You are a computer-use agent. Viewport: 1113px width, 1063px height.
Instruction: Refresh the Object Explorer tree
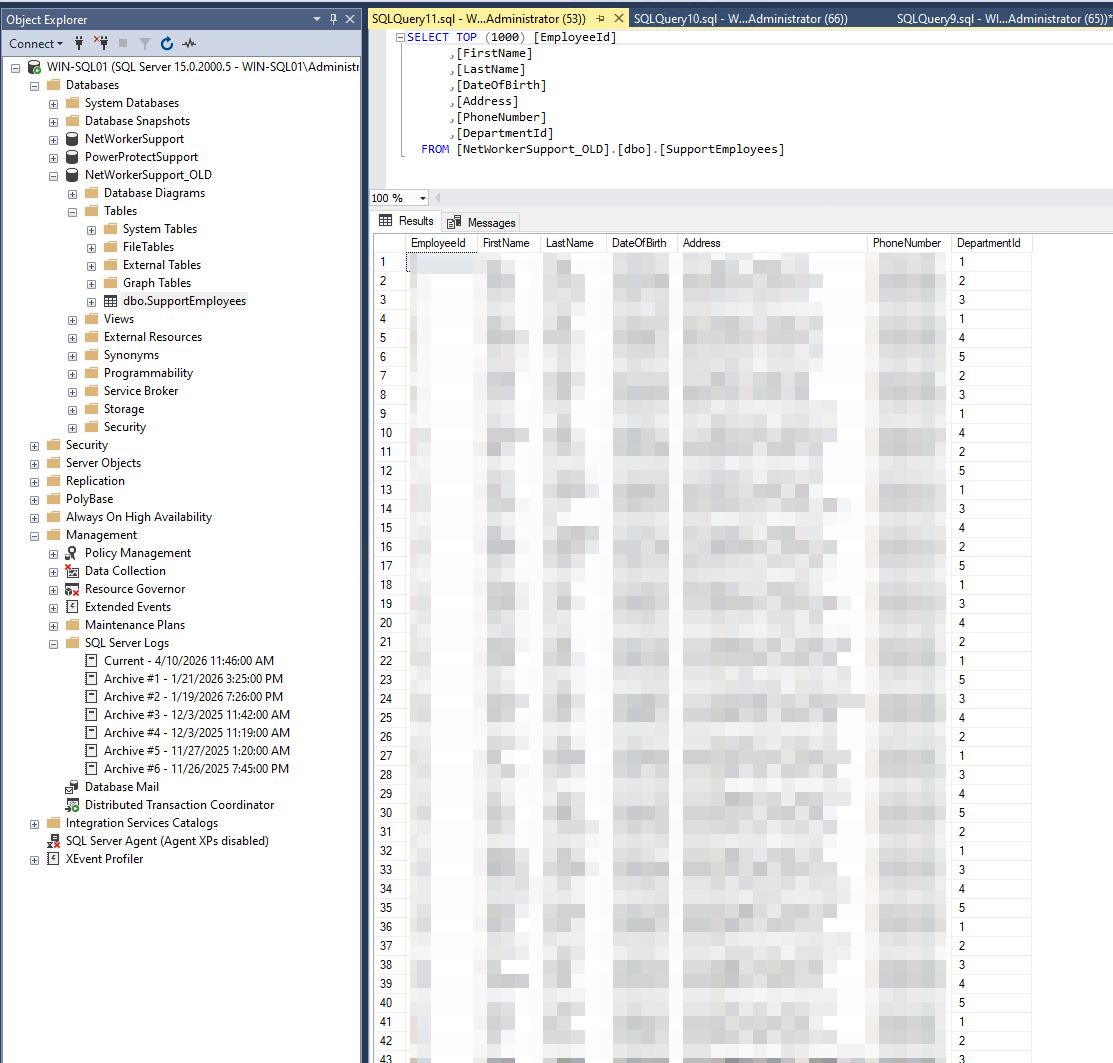[x=166, y=44]
